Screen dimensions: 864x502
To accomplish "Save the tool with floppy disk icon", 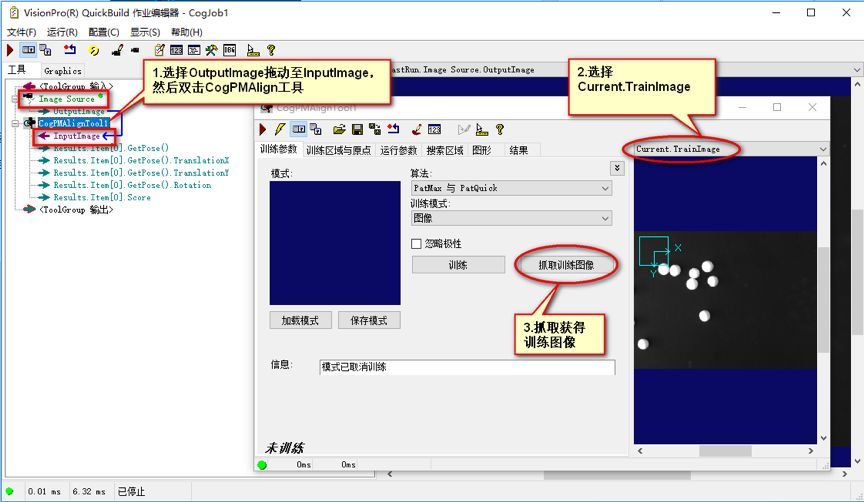I will 357,129.
